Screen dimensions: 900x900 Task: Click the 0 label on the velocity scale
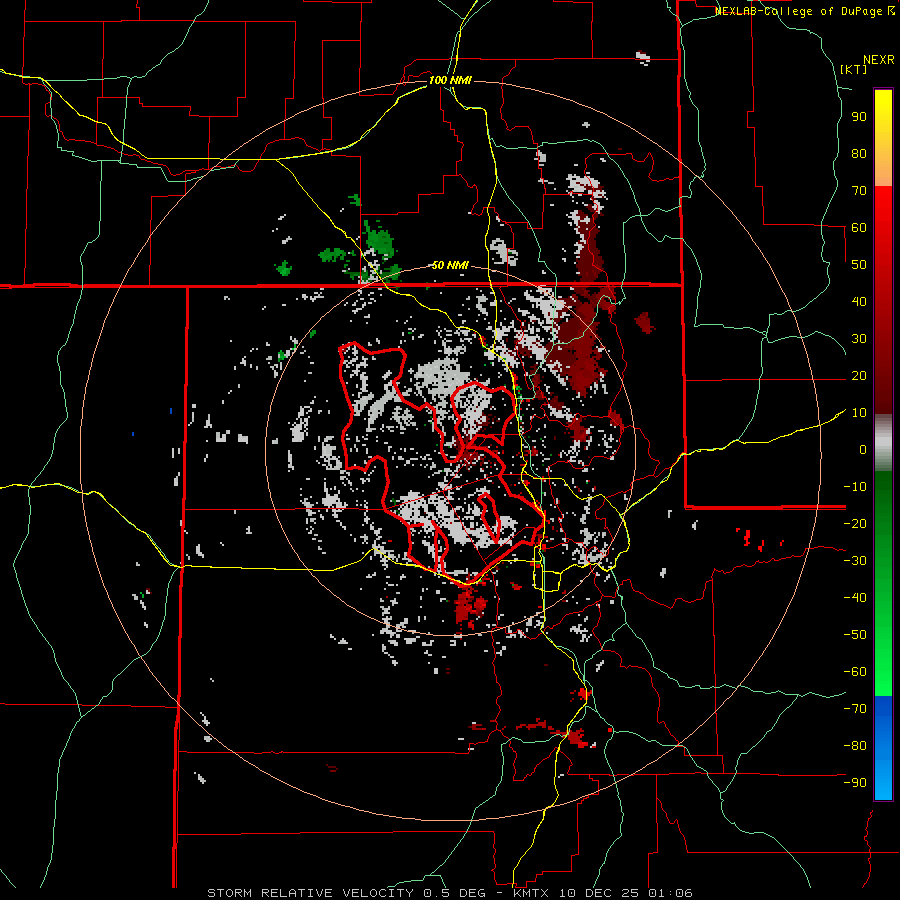[x=862, y=449]
